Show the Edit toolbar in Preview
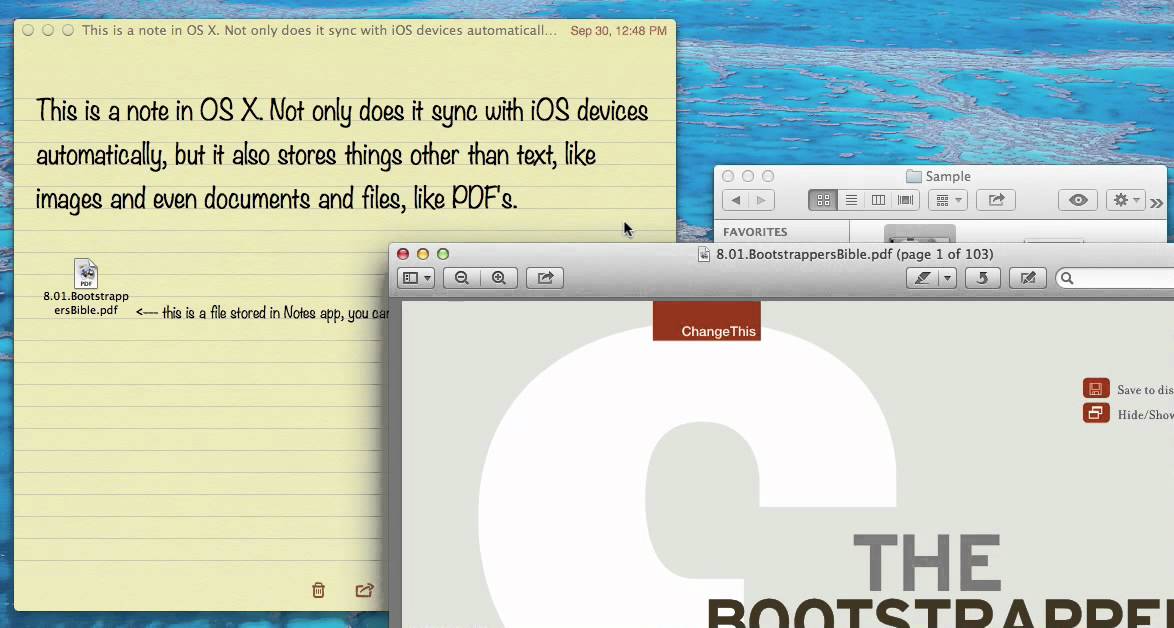1174x628 pixels. tap(1028, 278)
